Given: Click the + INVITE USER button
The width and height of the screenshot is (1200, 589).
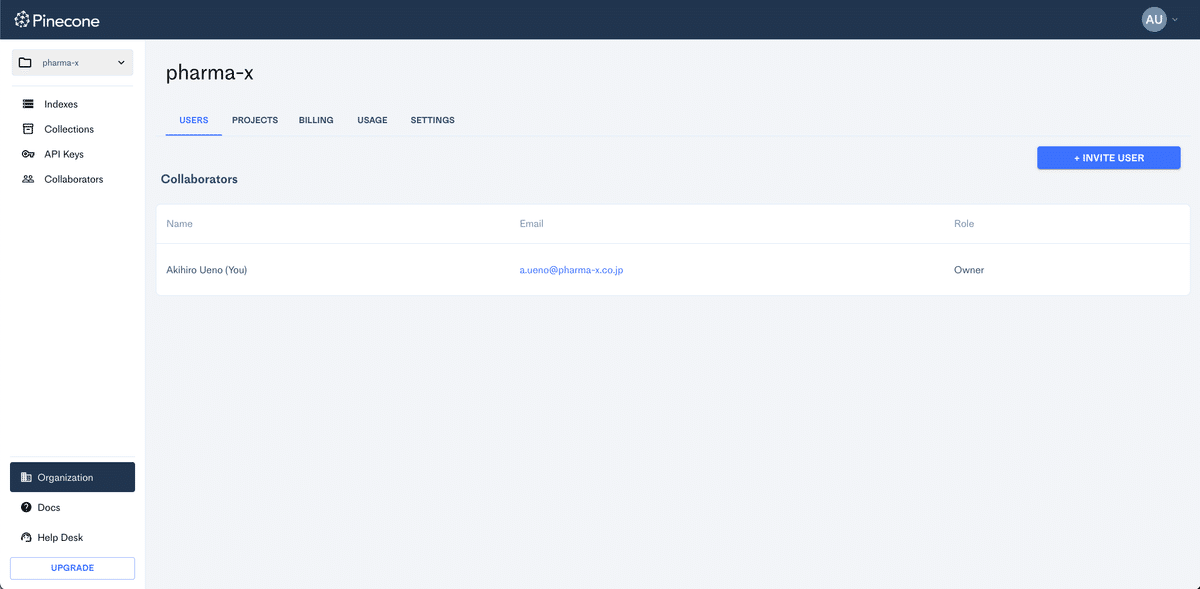Looking at the screenshot, I should click(x=1109, y=158).
